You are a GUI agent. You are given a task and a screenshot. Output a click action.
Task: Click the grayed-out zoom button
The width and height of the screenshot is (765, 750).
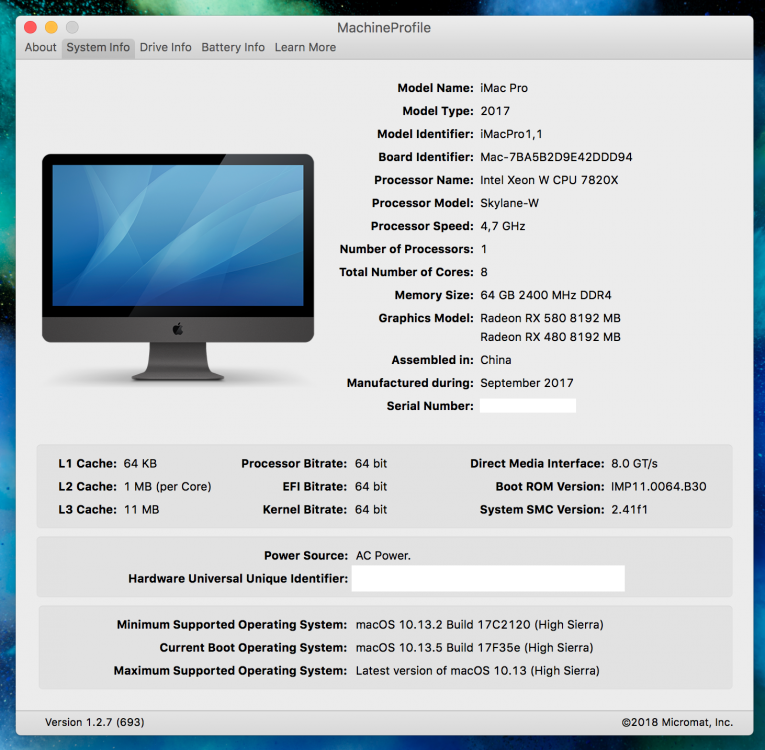(72, 27)
